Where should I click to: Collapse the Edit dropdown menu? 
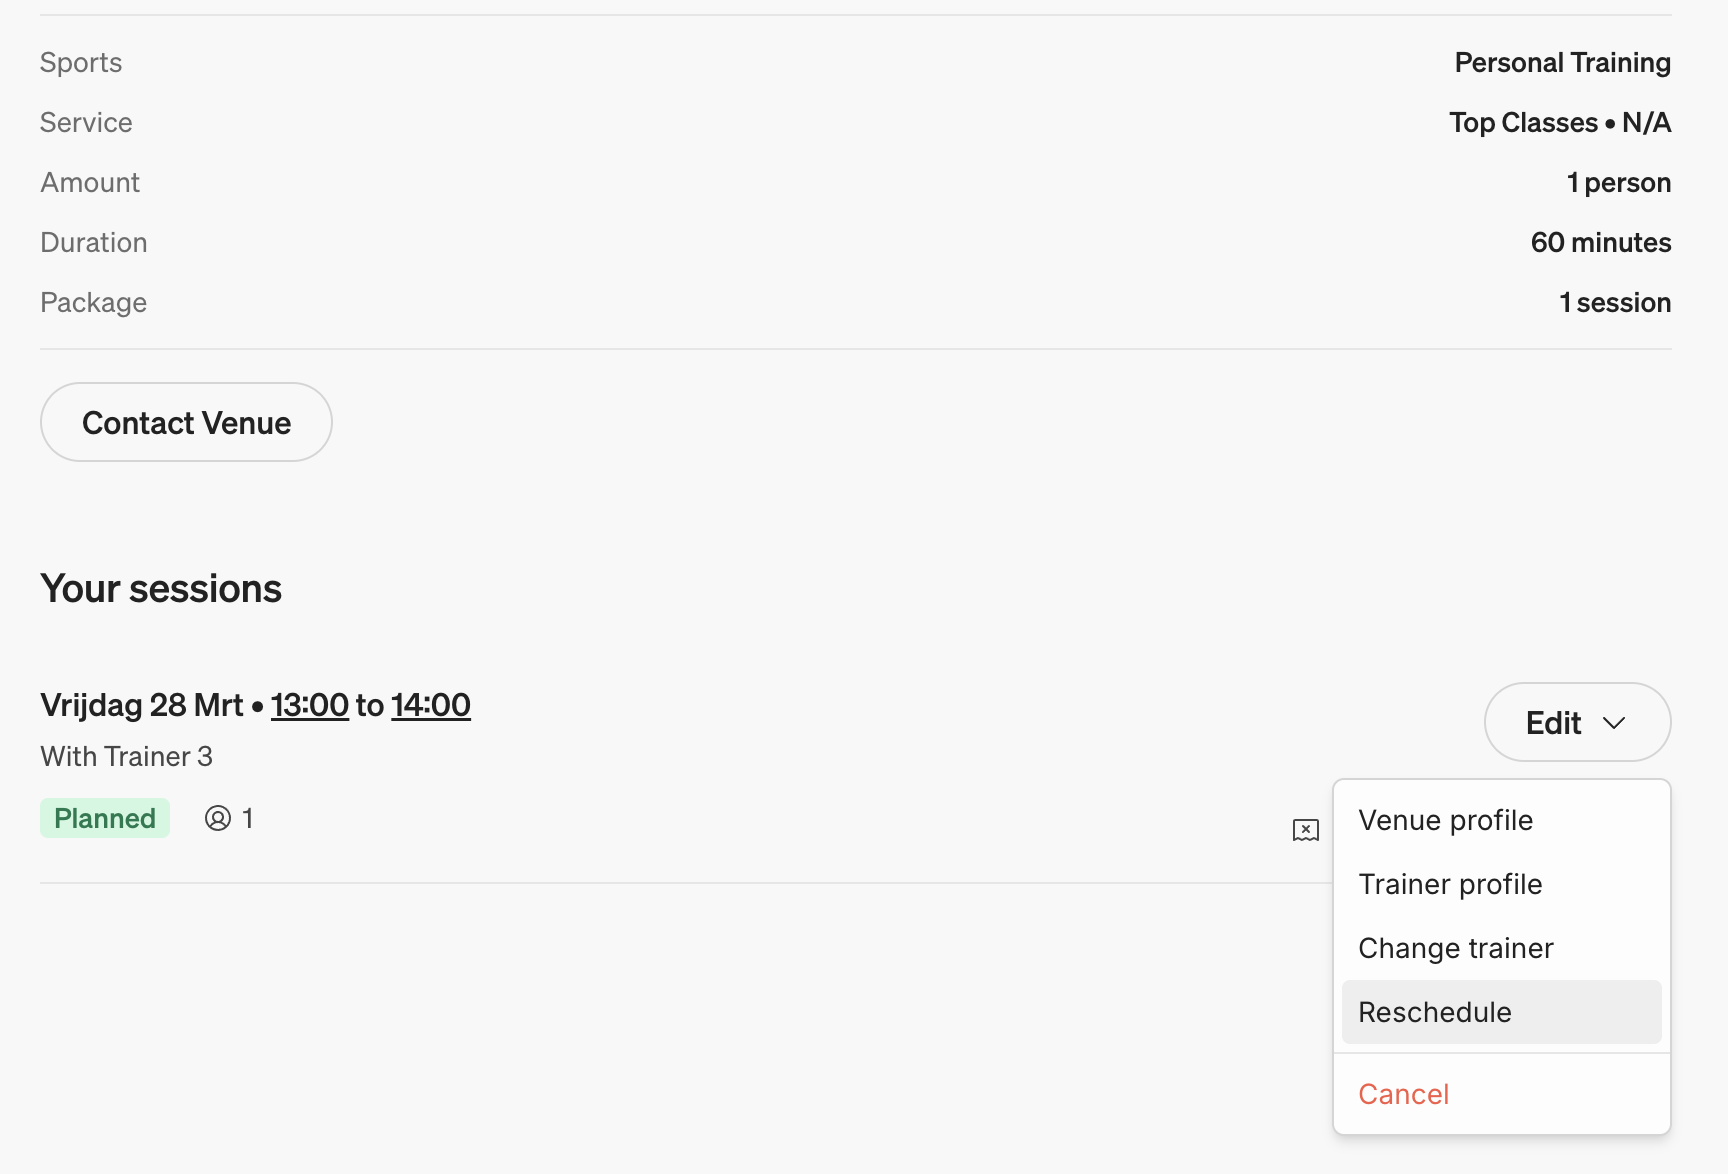point(1576,722)
